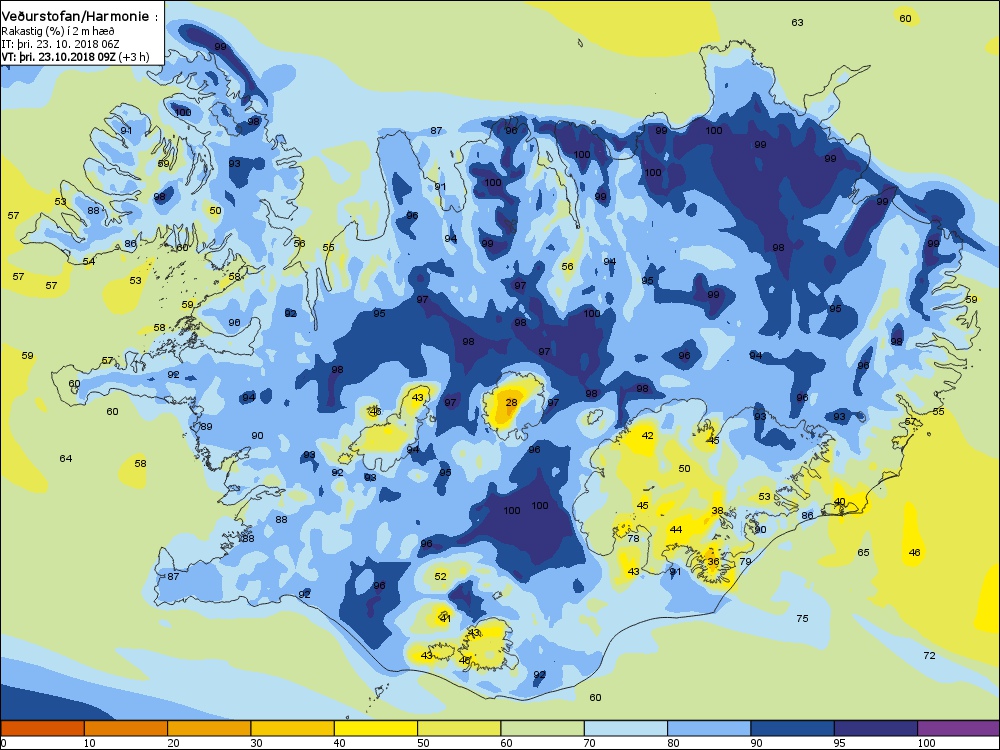1000x750 pixels.
Task: Pick the offshore value 75
Action: click(x=802, y=618)
